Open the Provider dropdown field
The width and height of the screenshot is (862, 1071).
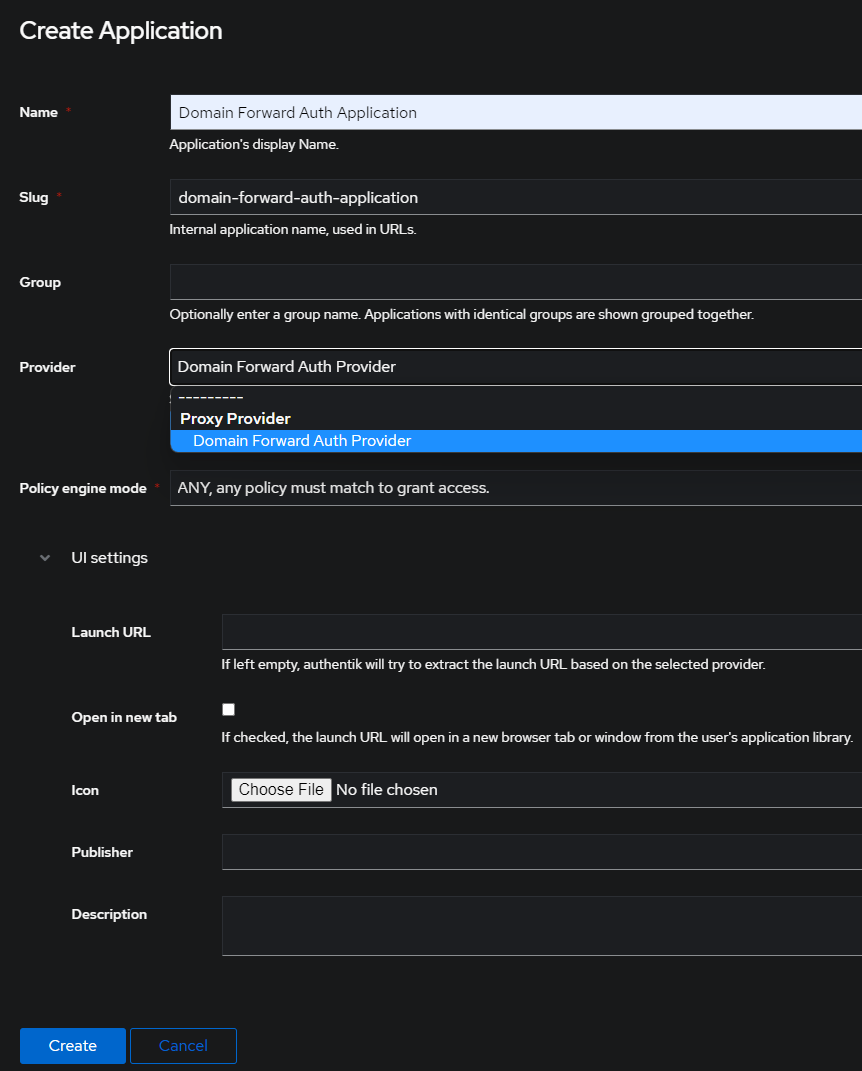[x=516, y=367]
